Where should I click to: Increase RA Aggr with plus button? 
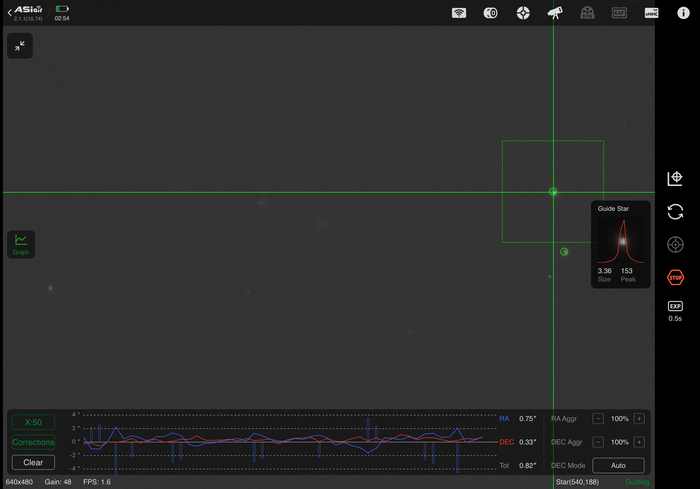click(x=639, y=419)
